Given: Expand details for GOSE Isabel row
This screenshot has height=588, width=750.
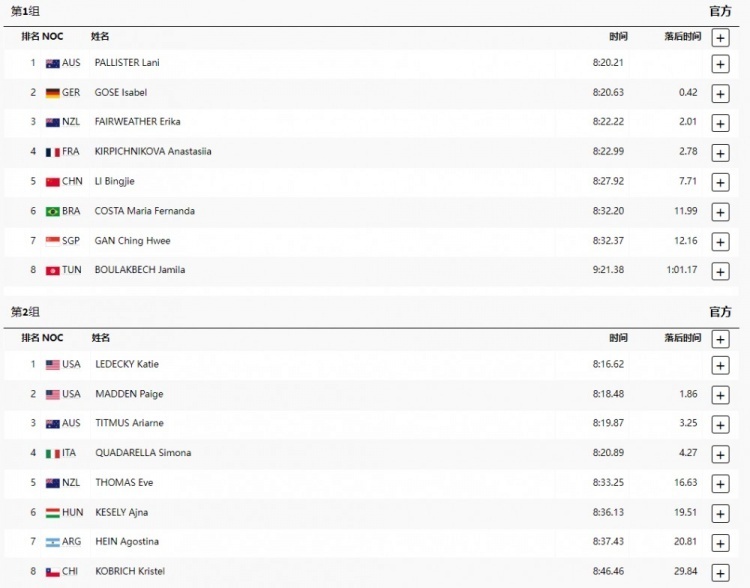Looking at the screenshot, I should click(x=720, y=94).
